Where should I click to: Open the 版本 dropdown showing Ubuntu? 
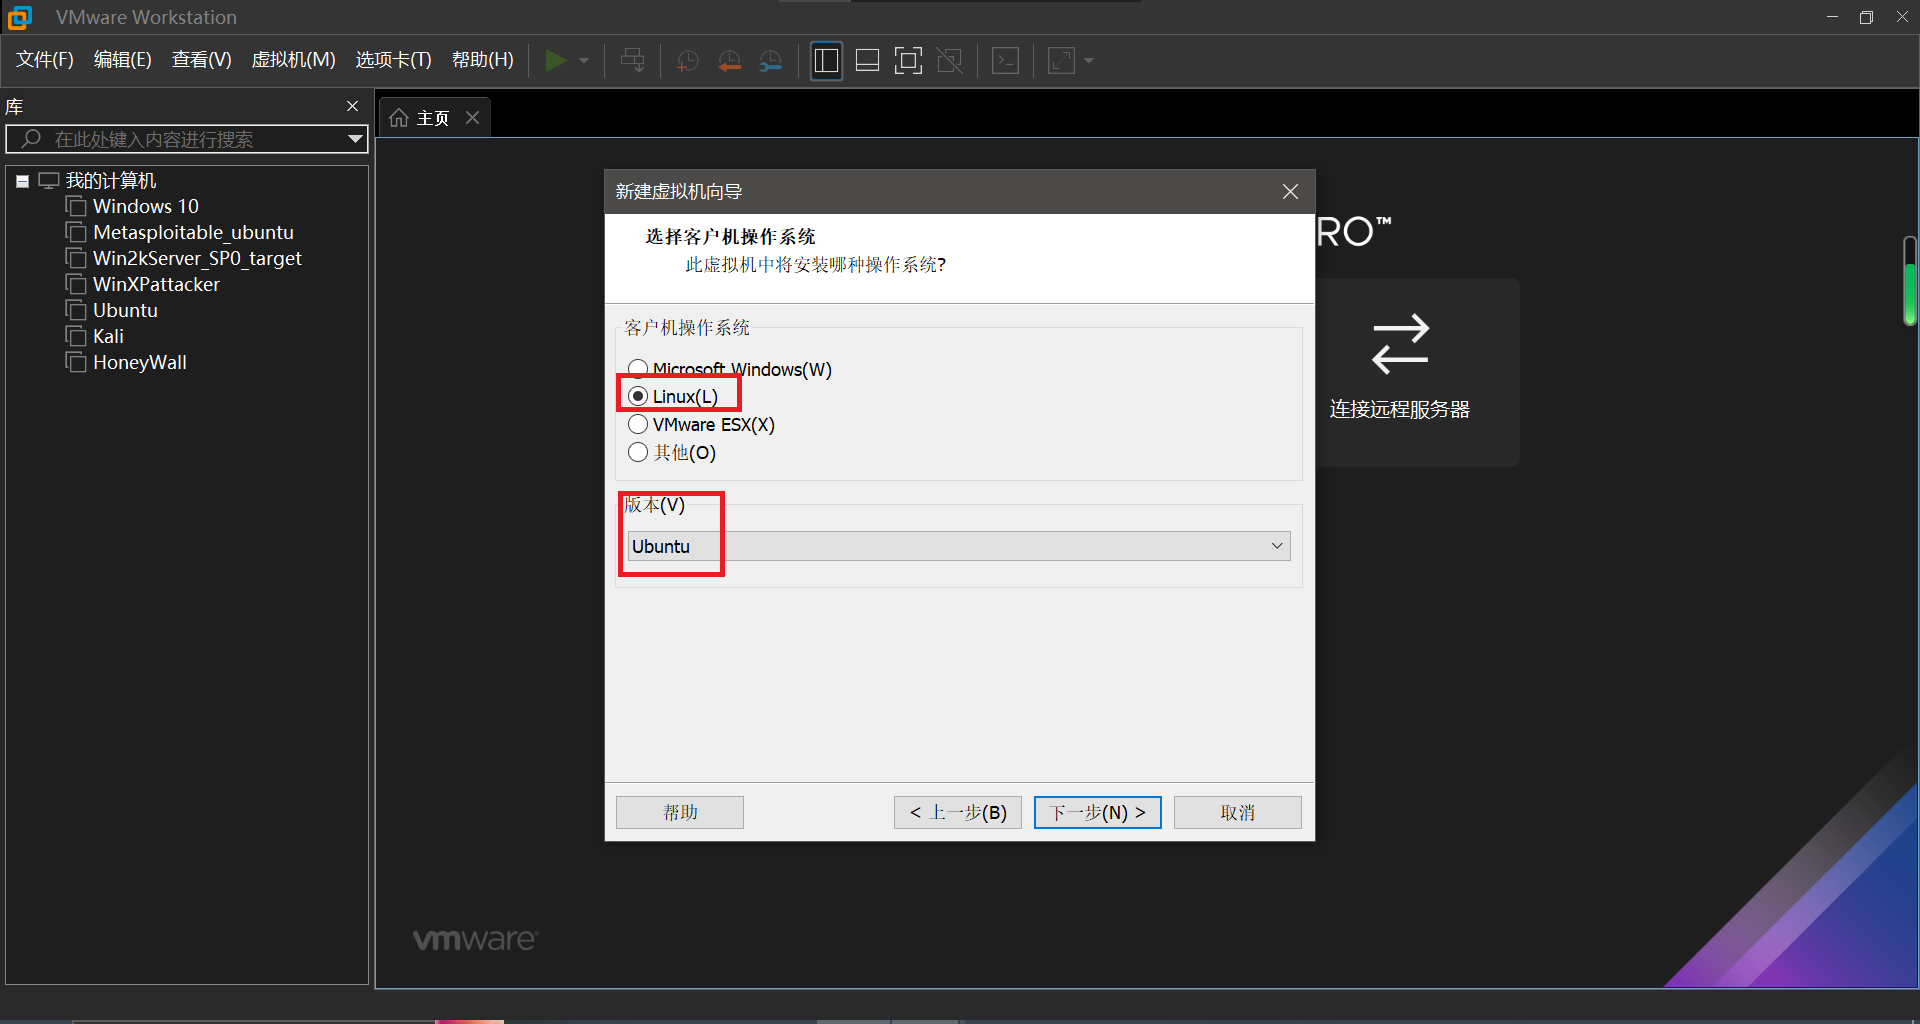click(959, 546)
